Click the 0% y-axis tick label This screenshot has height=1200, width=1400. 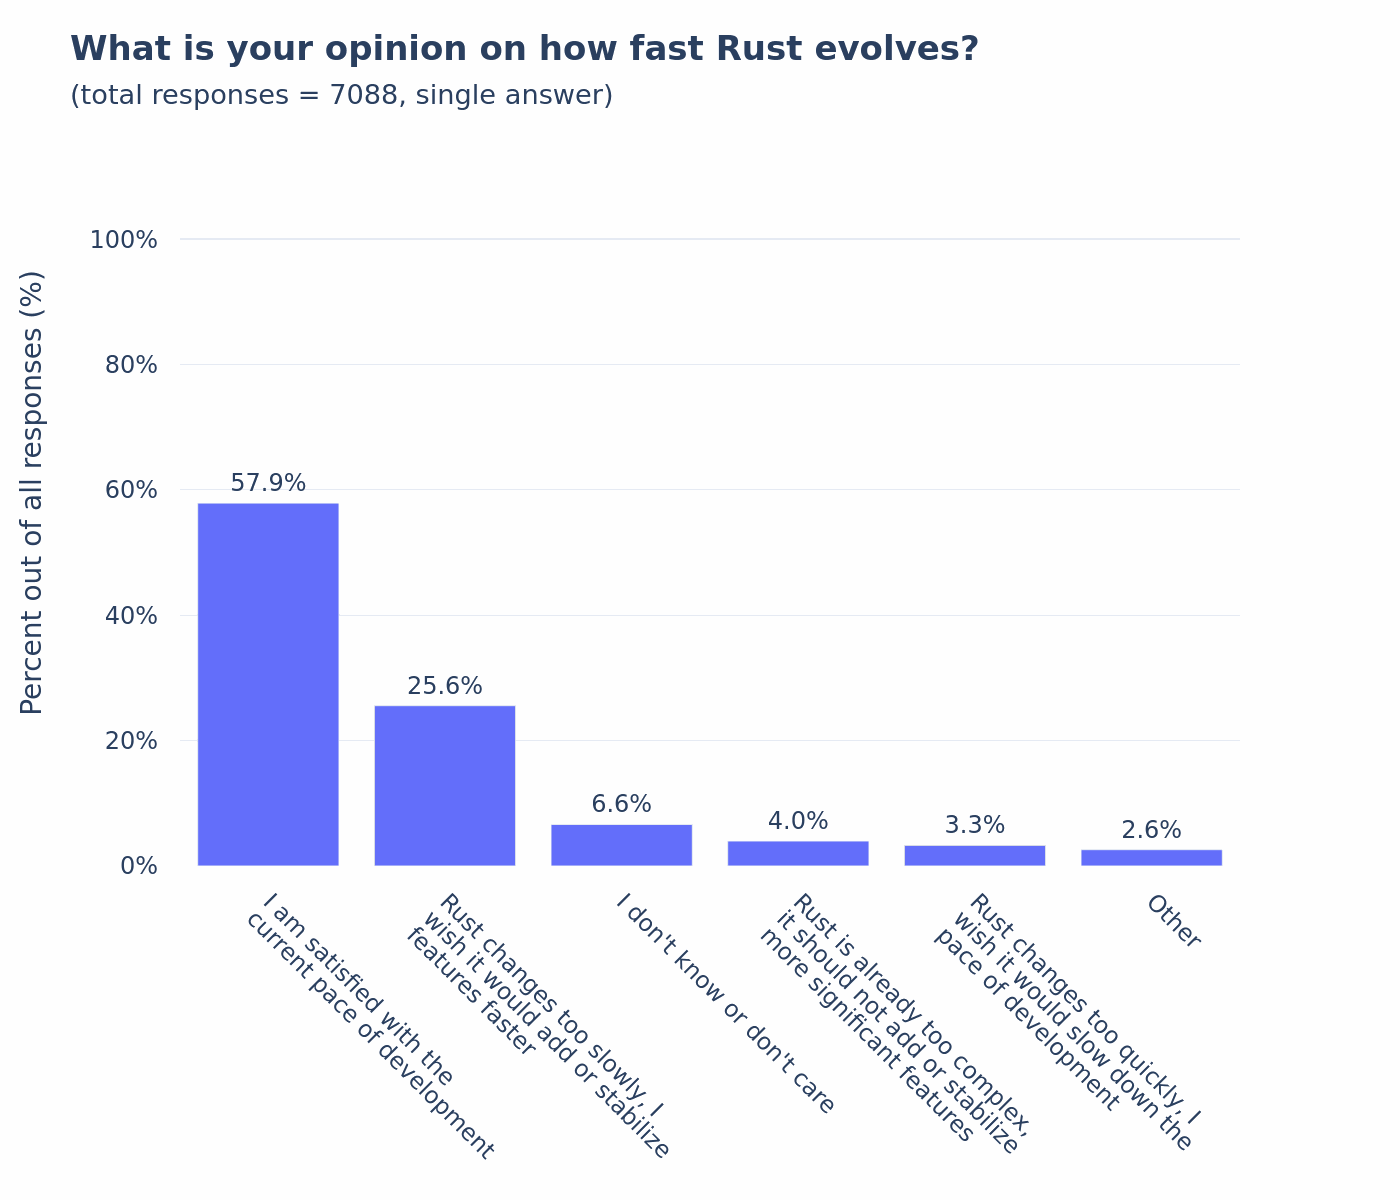[x=139, y=866]
